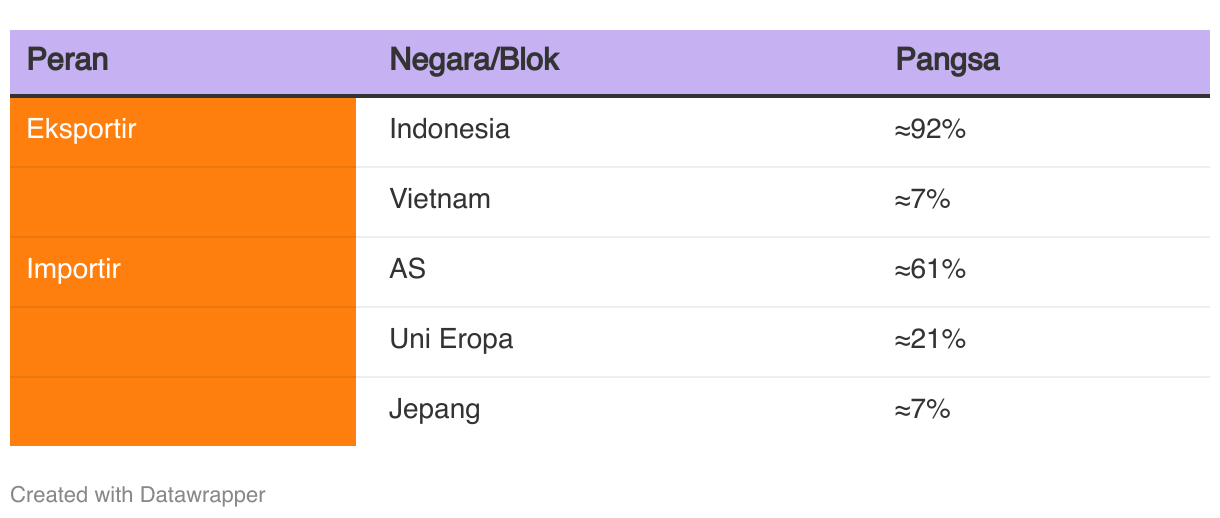This screenshot has width=1220, height=518.
Task: Click the Eksportir role cell
Action: tap(82, 129)
